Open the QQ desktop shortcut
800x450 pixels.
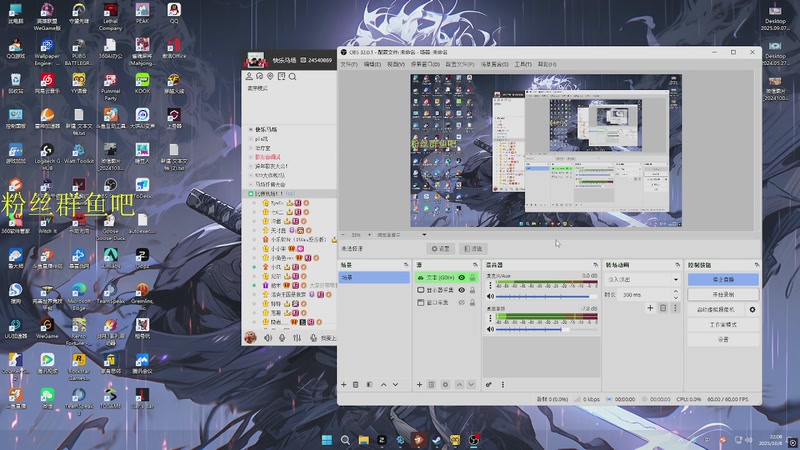[x=174, y=13]
